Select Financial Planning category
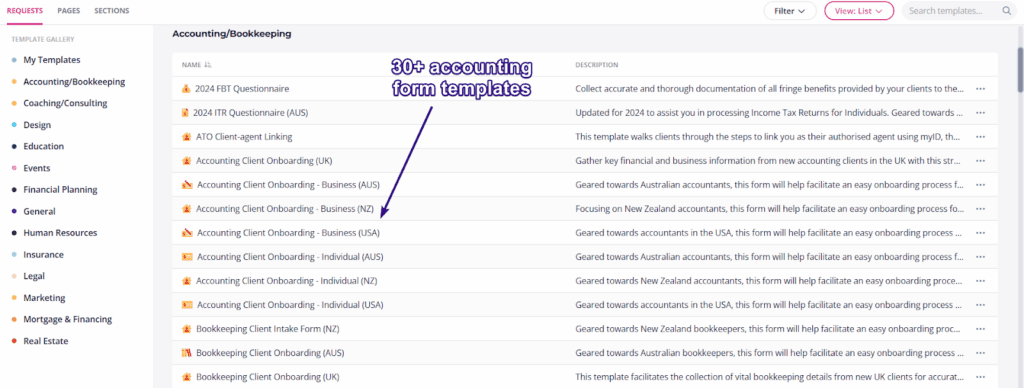 60,189
